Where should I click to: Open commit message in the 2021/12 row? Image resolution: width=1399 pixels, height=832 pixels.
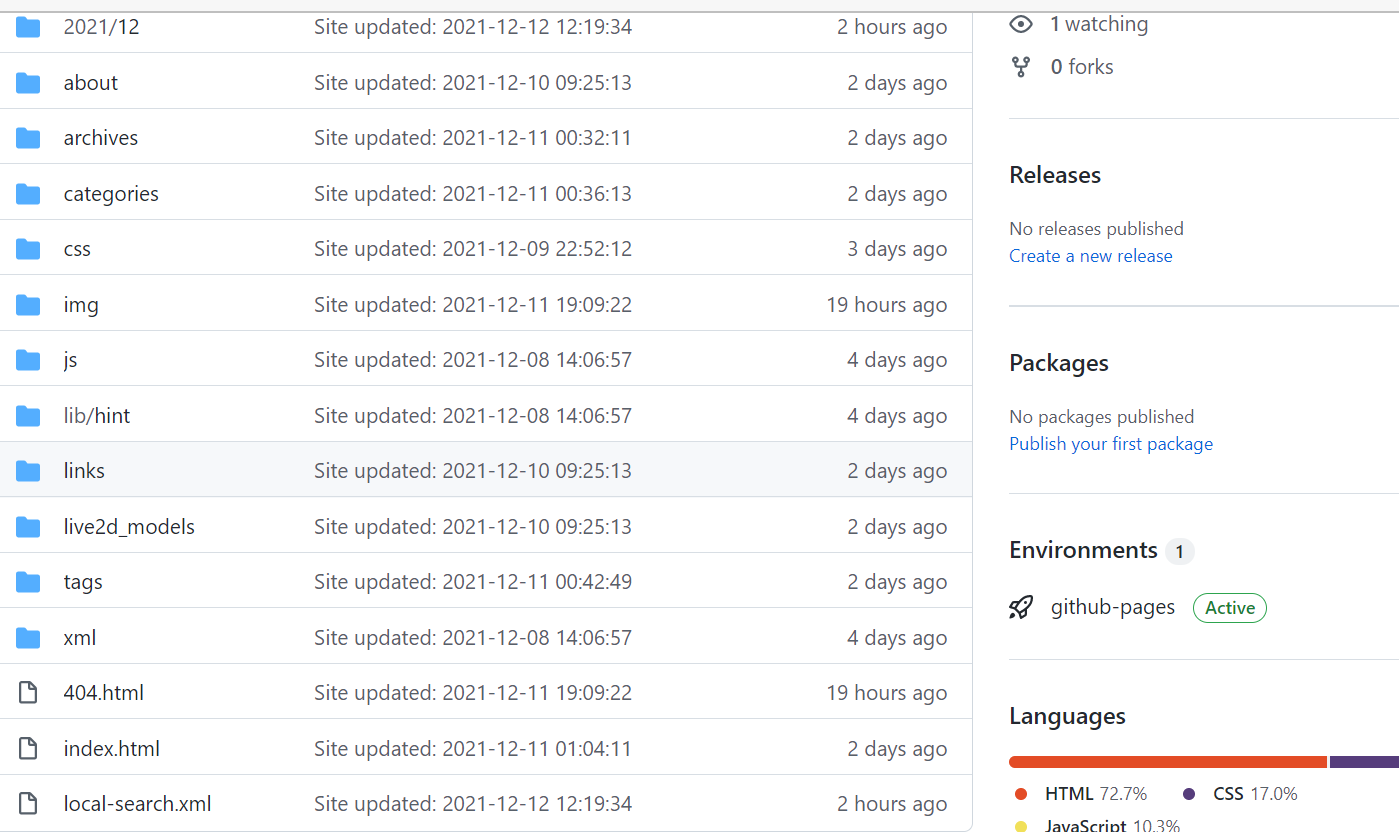click(473, 27)
